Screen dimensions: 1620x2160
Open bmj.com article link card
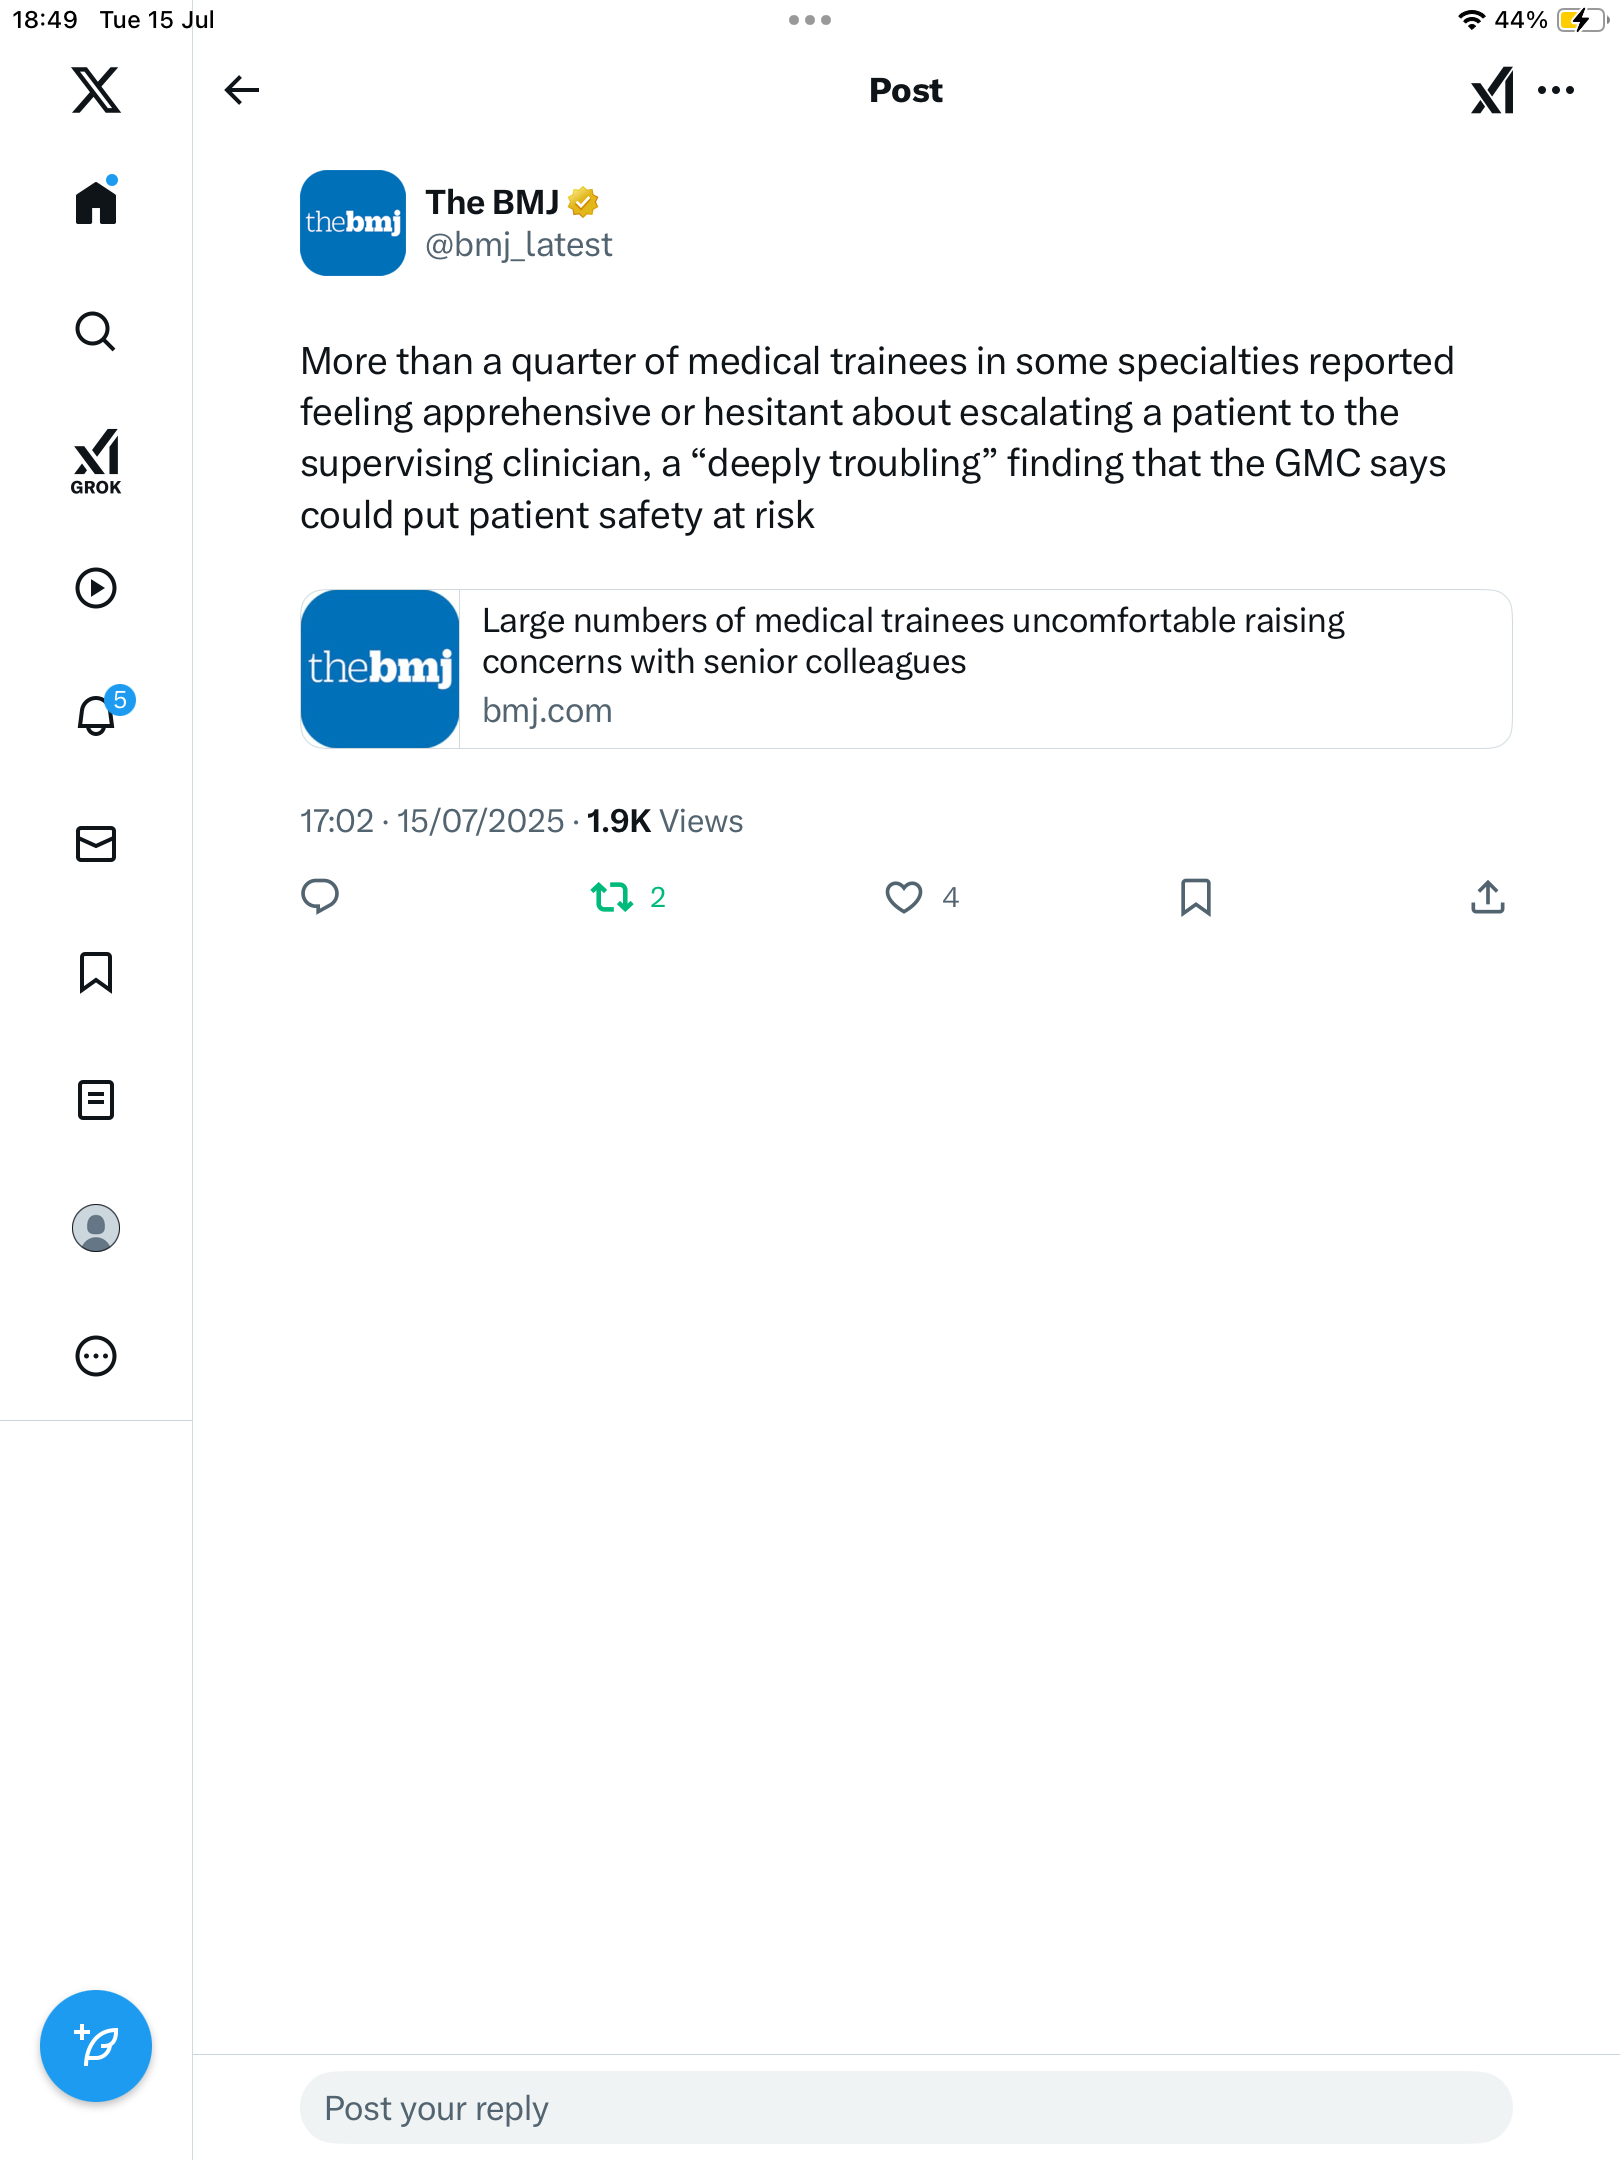tap(906, 669)
